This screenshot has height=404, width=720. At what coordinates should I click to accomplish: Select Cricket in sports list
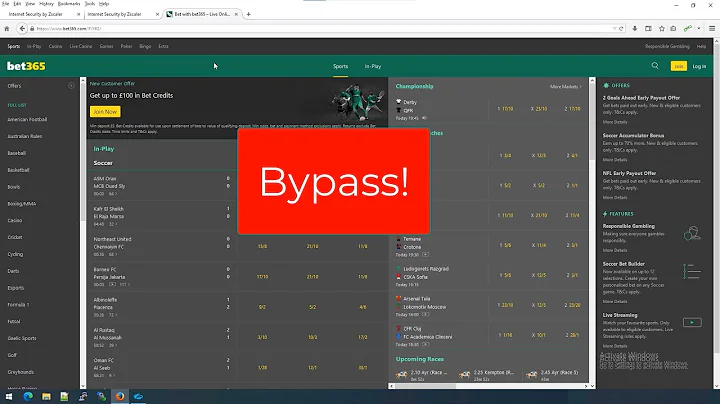click(x=15, y=237)
